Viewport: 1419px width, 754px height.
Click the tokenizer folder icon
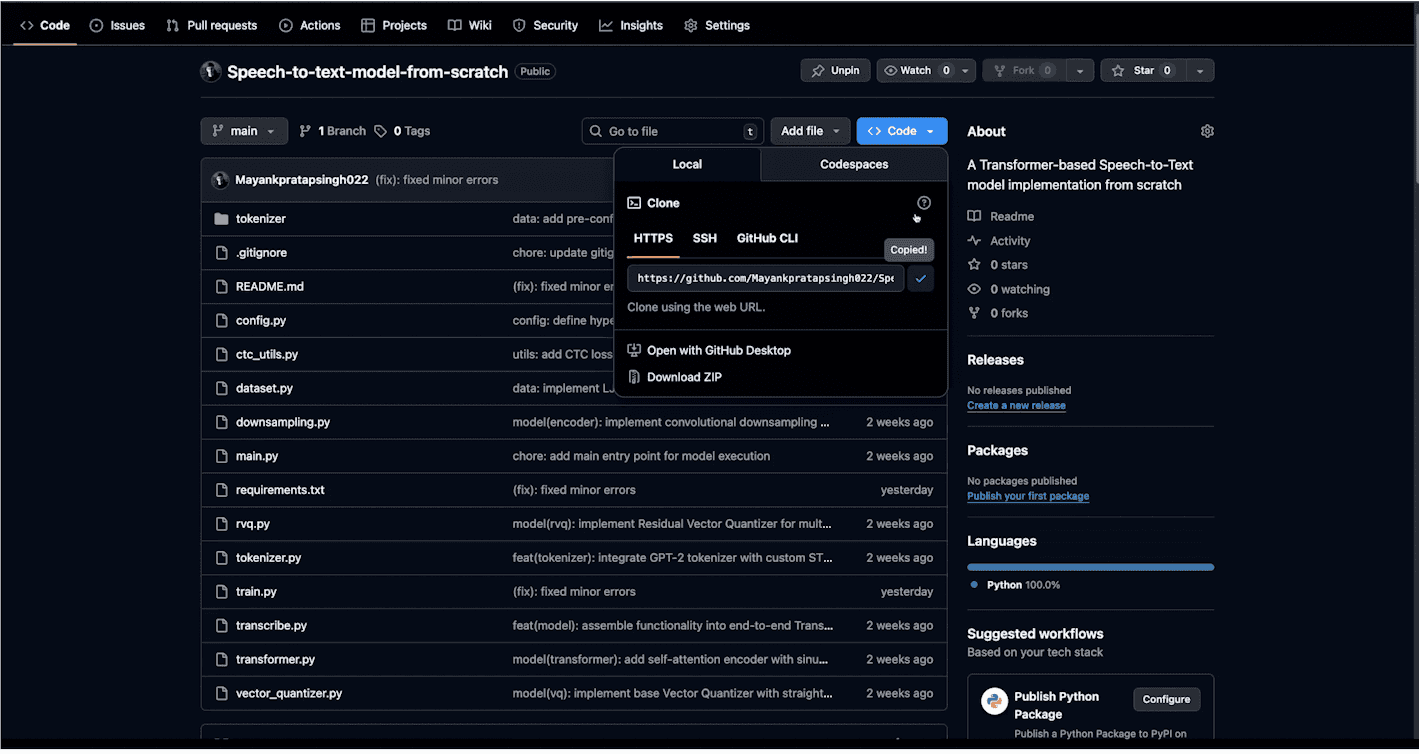coord(221,218)
